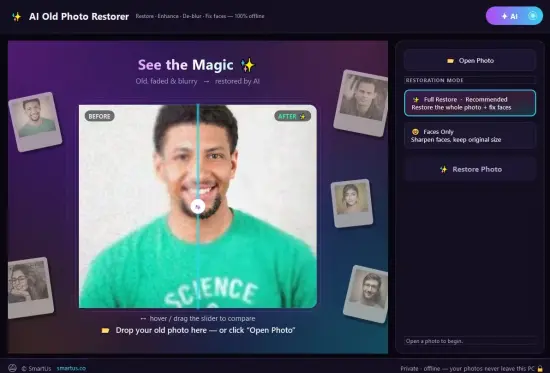Click the SmartUs logo icon in the footer
550x373 pixels.
[x=12, y=368]
